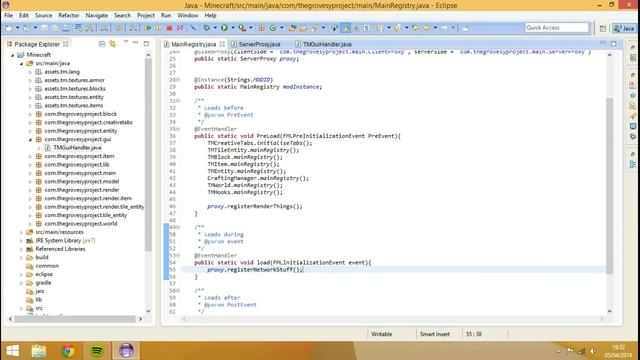This screenshot has width=640, height=360.
Task: Click the Next Annotation toolbar icon
Action: [x=379, y=28]
